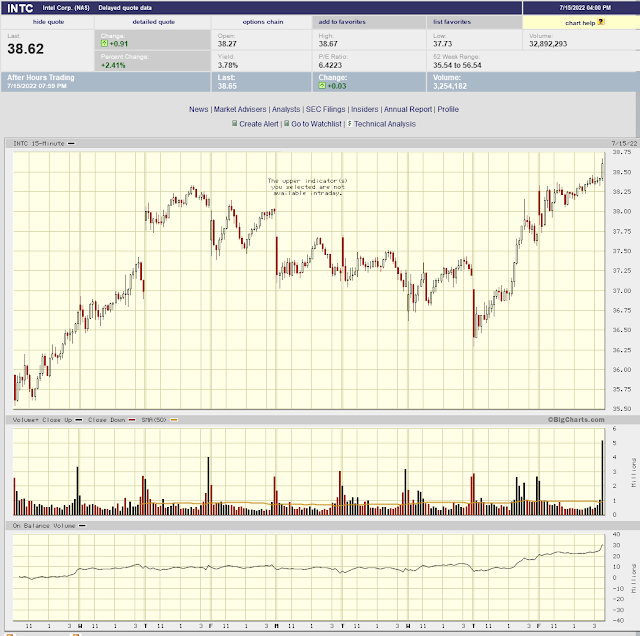Screen dimensions: 640x636
Task: Open the Annual Report link
Action: [408, 109]
